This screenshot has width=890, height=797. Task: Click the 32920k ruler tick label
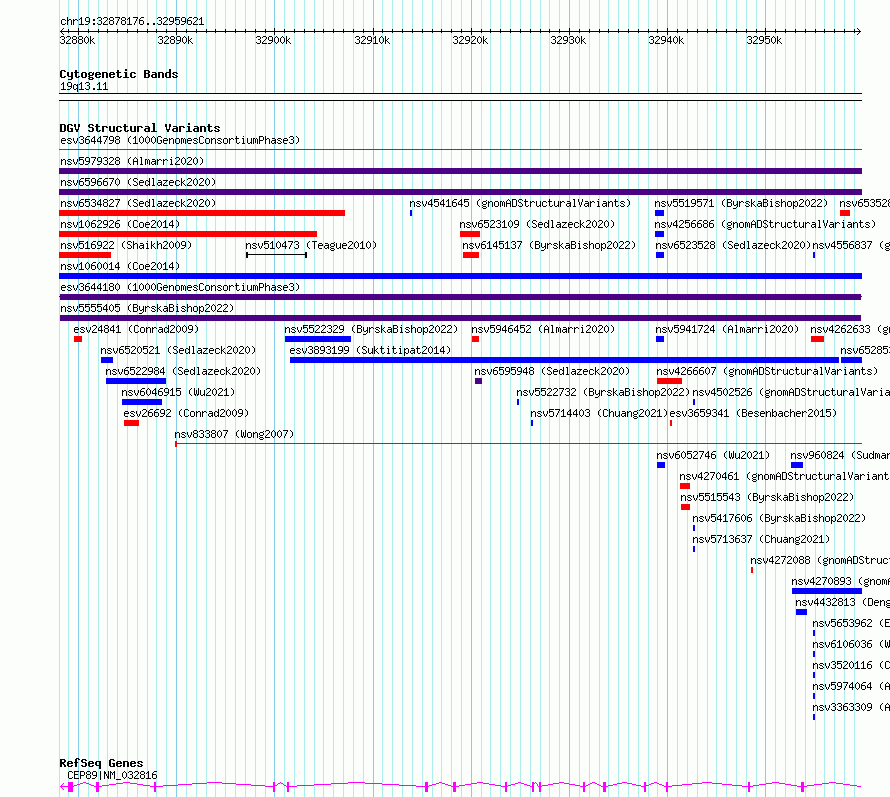point(470,40)
